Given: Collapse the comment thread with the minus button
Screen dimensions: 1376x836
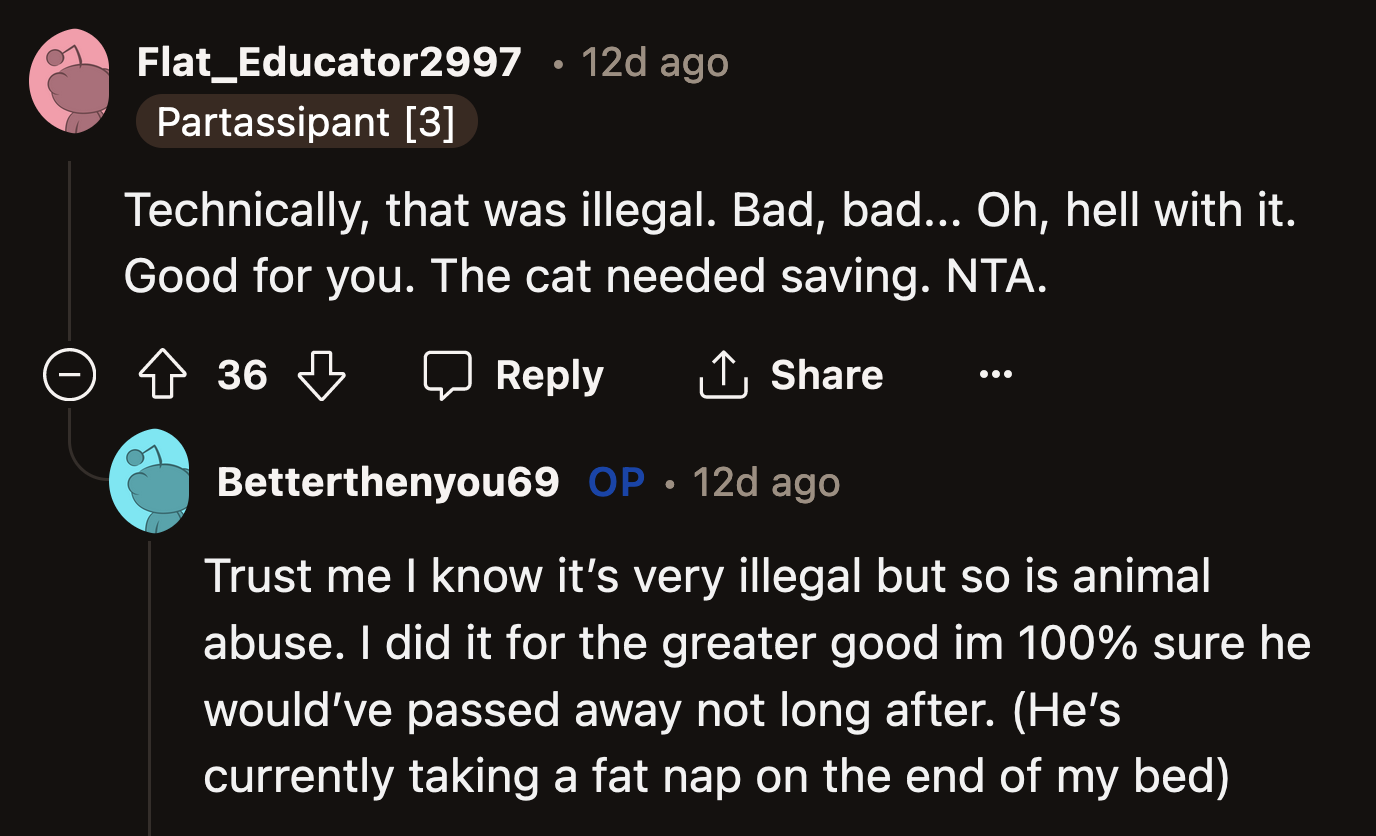Looking at the screenshot, I should [69, 375].
